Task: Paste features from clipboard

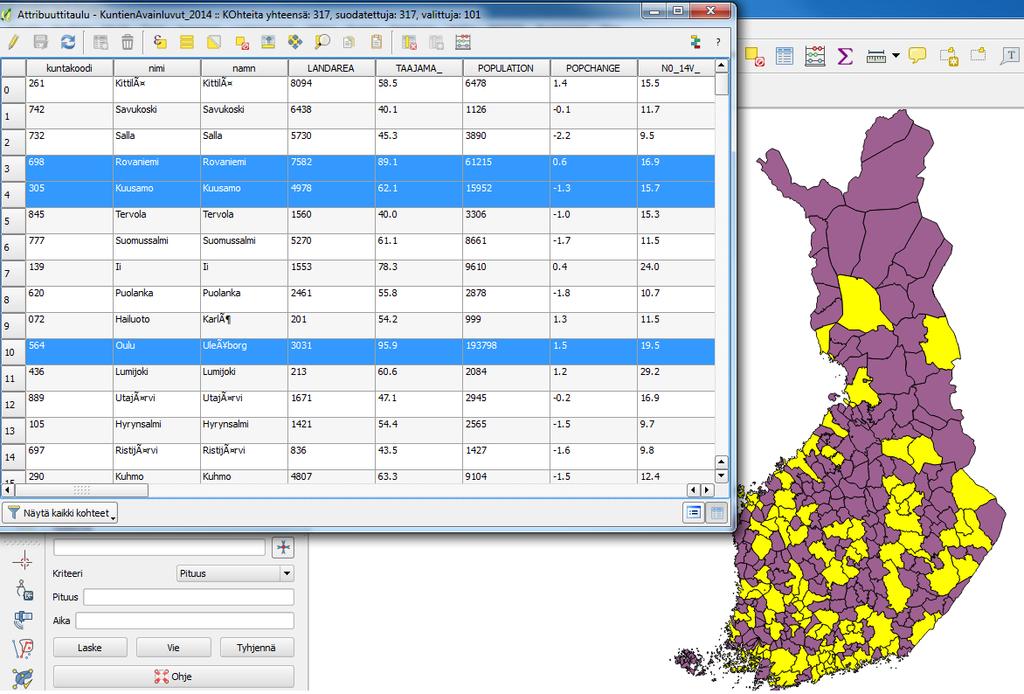Action: click(x=376, y=42)
